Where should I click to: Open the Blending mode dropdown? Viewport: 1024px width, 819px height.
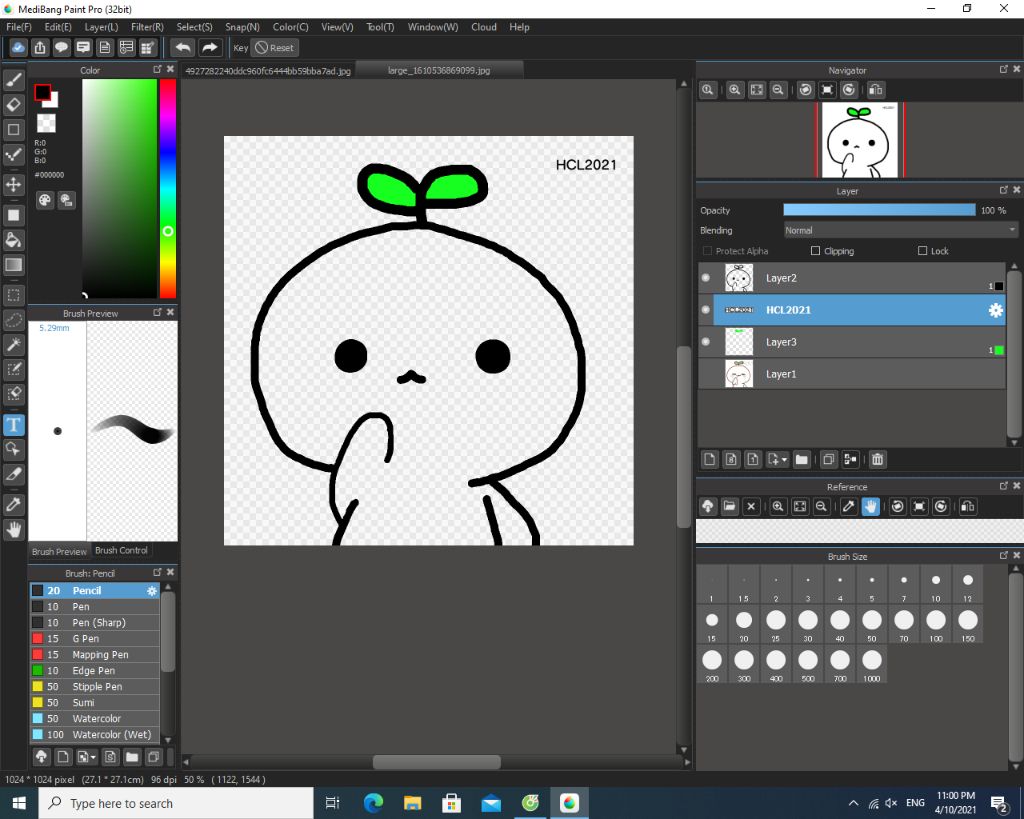pos(901,231)
